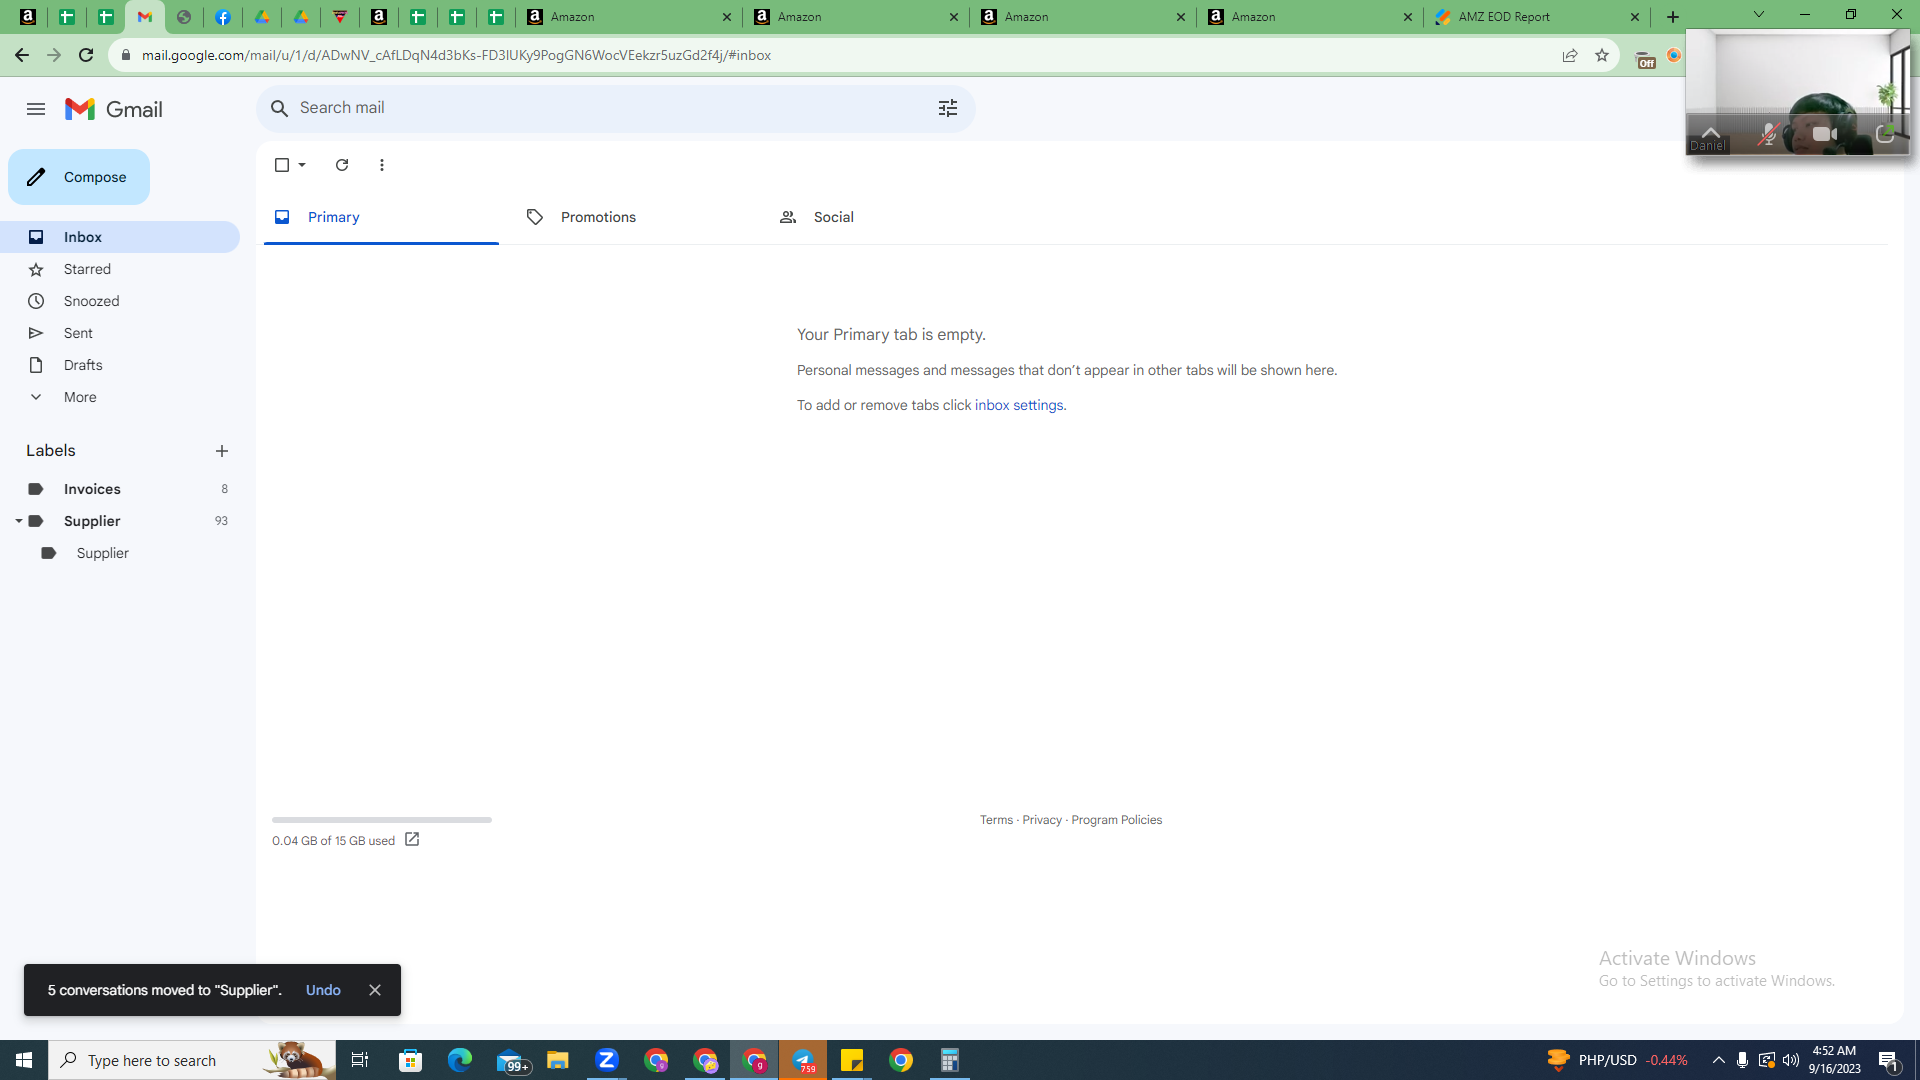Create new label with plus icon
Screen dimensions: 1920x1080
(x=222, y=451)
